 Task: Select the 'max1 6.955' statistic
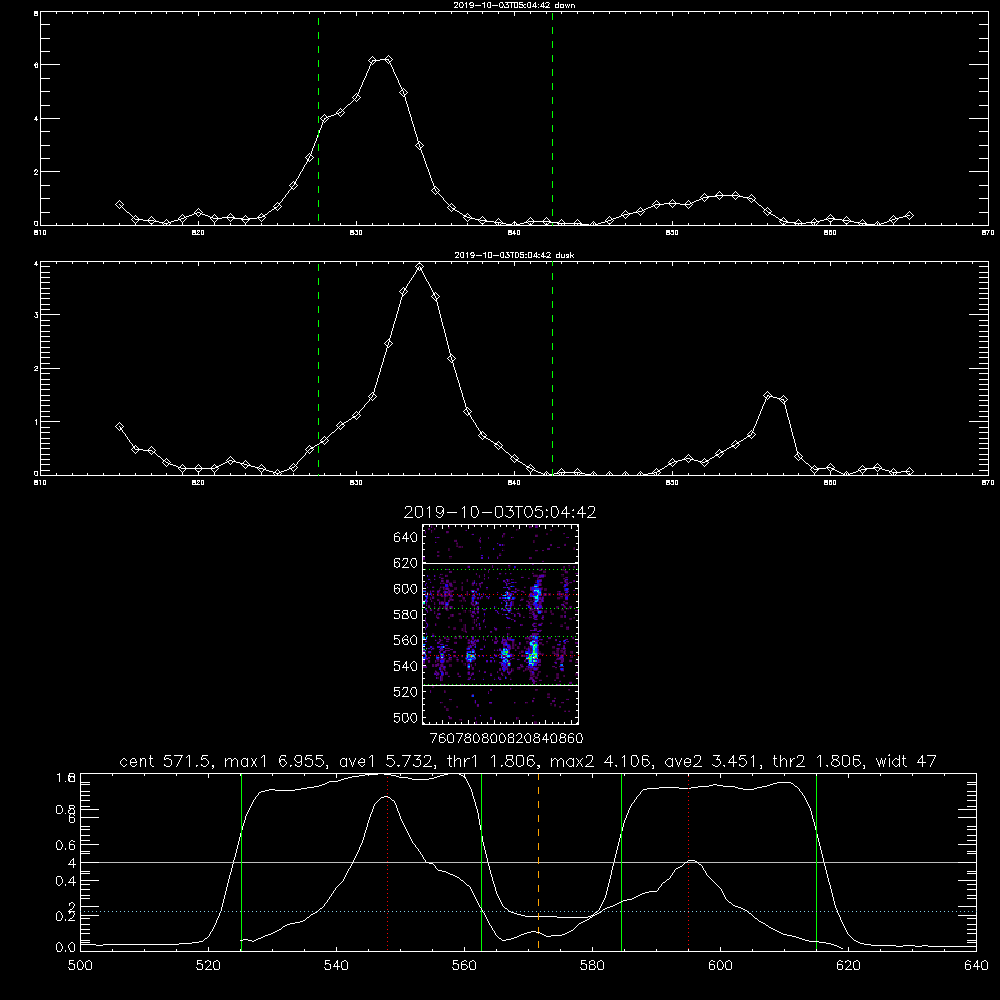pos(274,761)
